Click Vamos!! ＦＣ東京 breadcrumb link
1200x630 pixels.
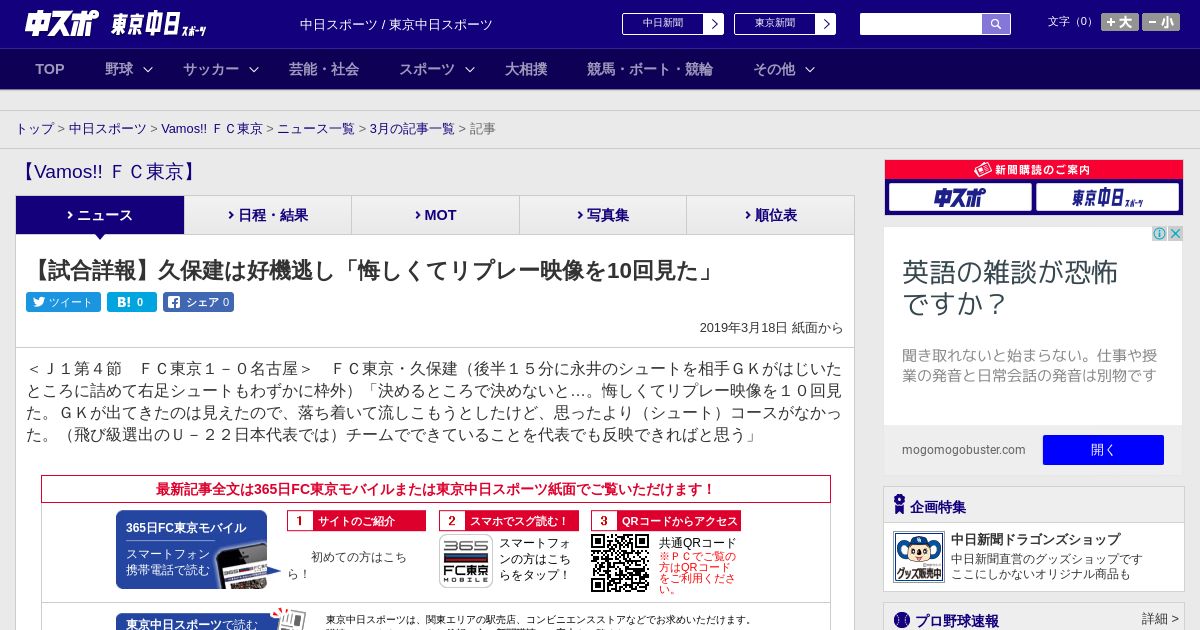click(212, 129)
